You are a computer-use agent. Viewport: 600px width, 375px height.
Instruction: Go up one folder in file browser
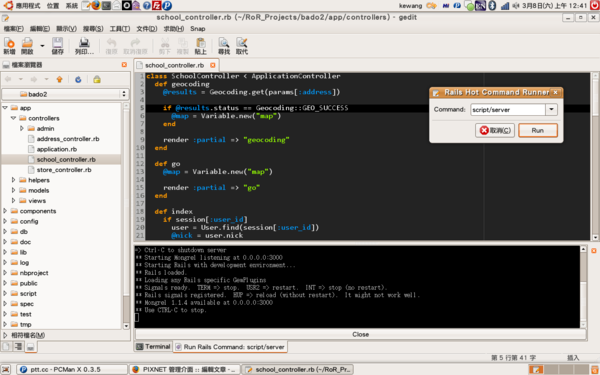point(59,80)
